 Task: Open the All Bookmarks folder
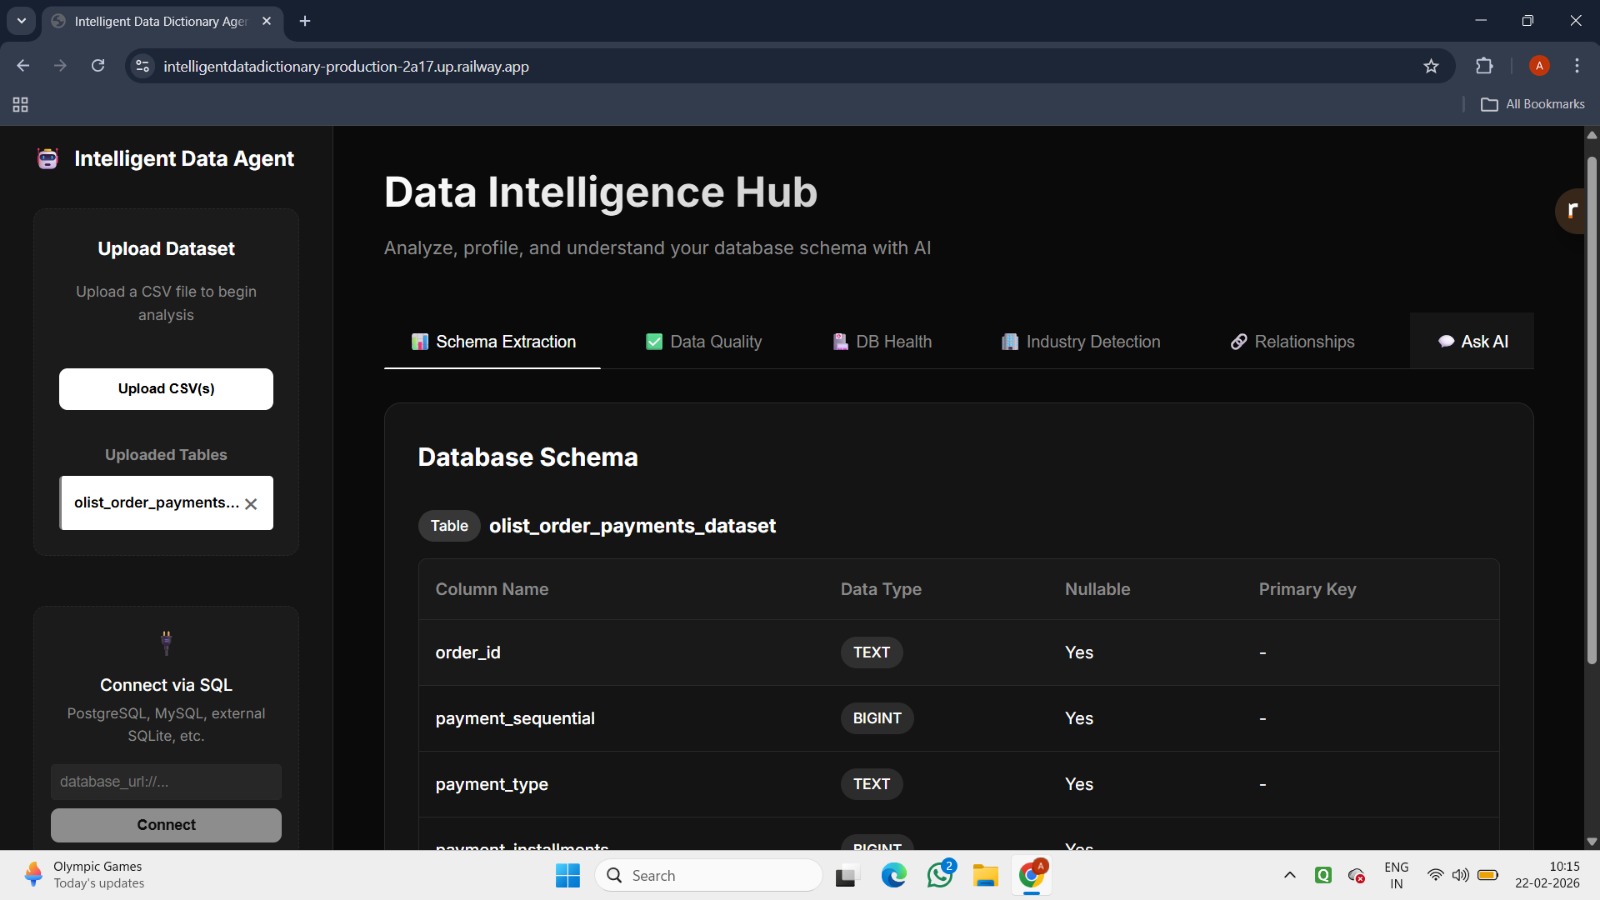point(1533,104)
